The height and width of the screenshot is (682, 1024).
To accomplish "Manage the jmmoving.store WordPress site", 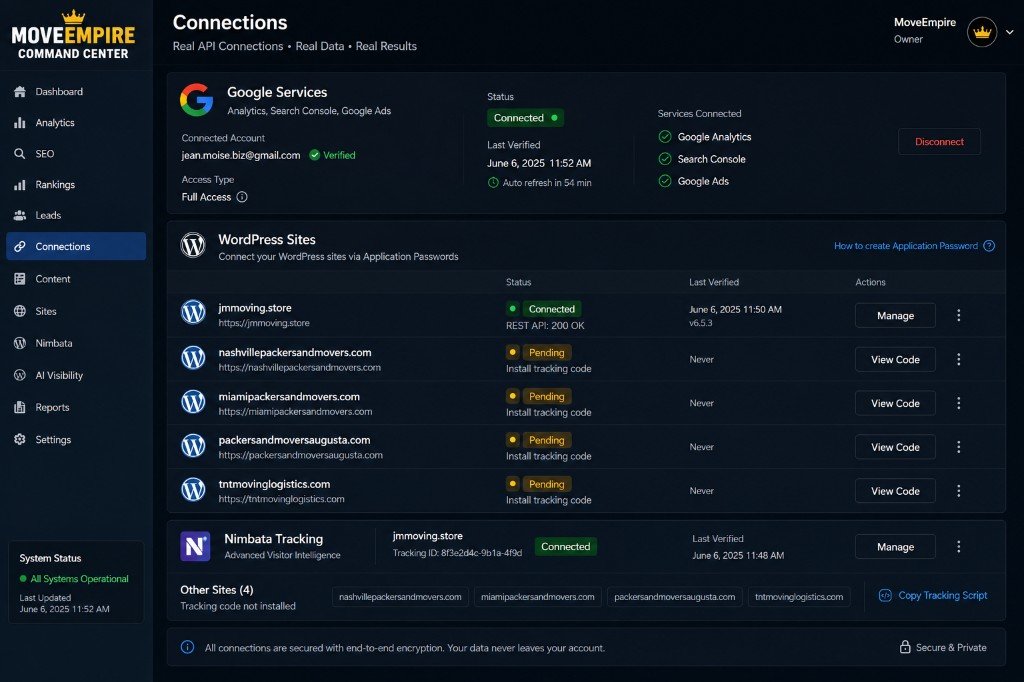I will tap(895, 316).
